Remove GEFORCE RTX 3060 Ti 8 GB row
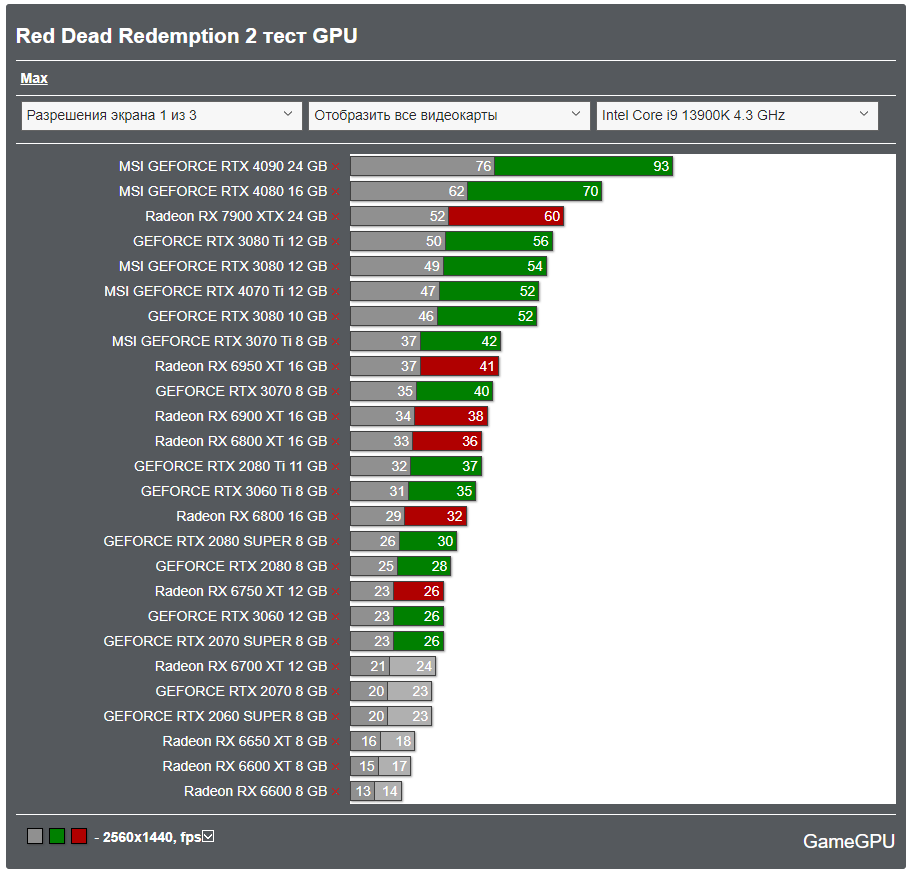 [336, 491]
